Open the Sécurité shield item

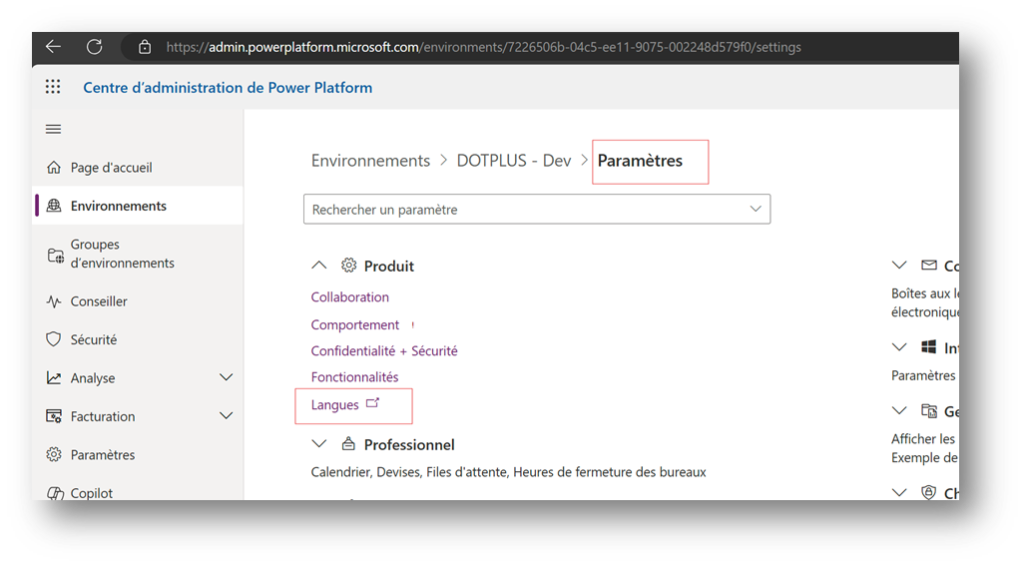(93, 340)
